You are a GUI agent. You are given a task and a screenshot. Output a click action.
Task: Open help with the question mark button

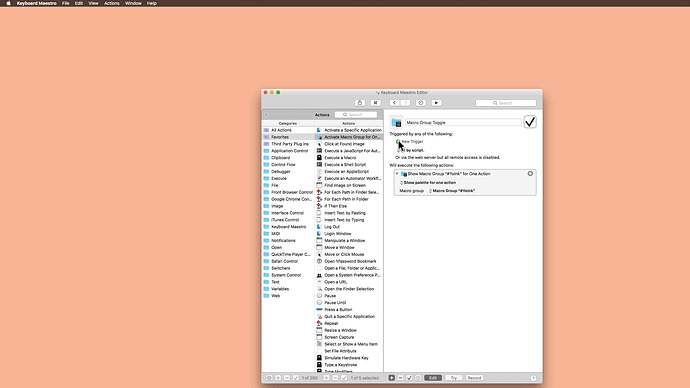533,378
